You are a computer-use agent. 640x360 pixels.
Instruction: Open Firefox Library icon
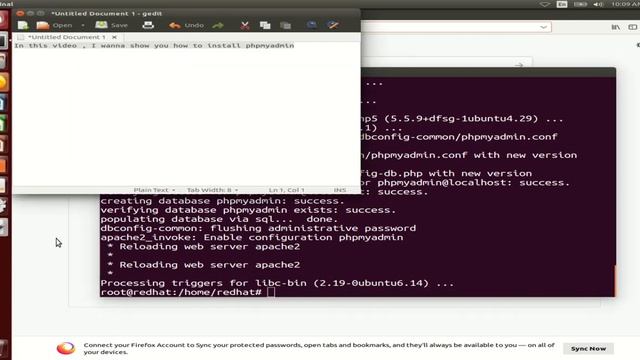point(616,27)
